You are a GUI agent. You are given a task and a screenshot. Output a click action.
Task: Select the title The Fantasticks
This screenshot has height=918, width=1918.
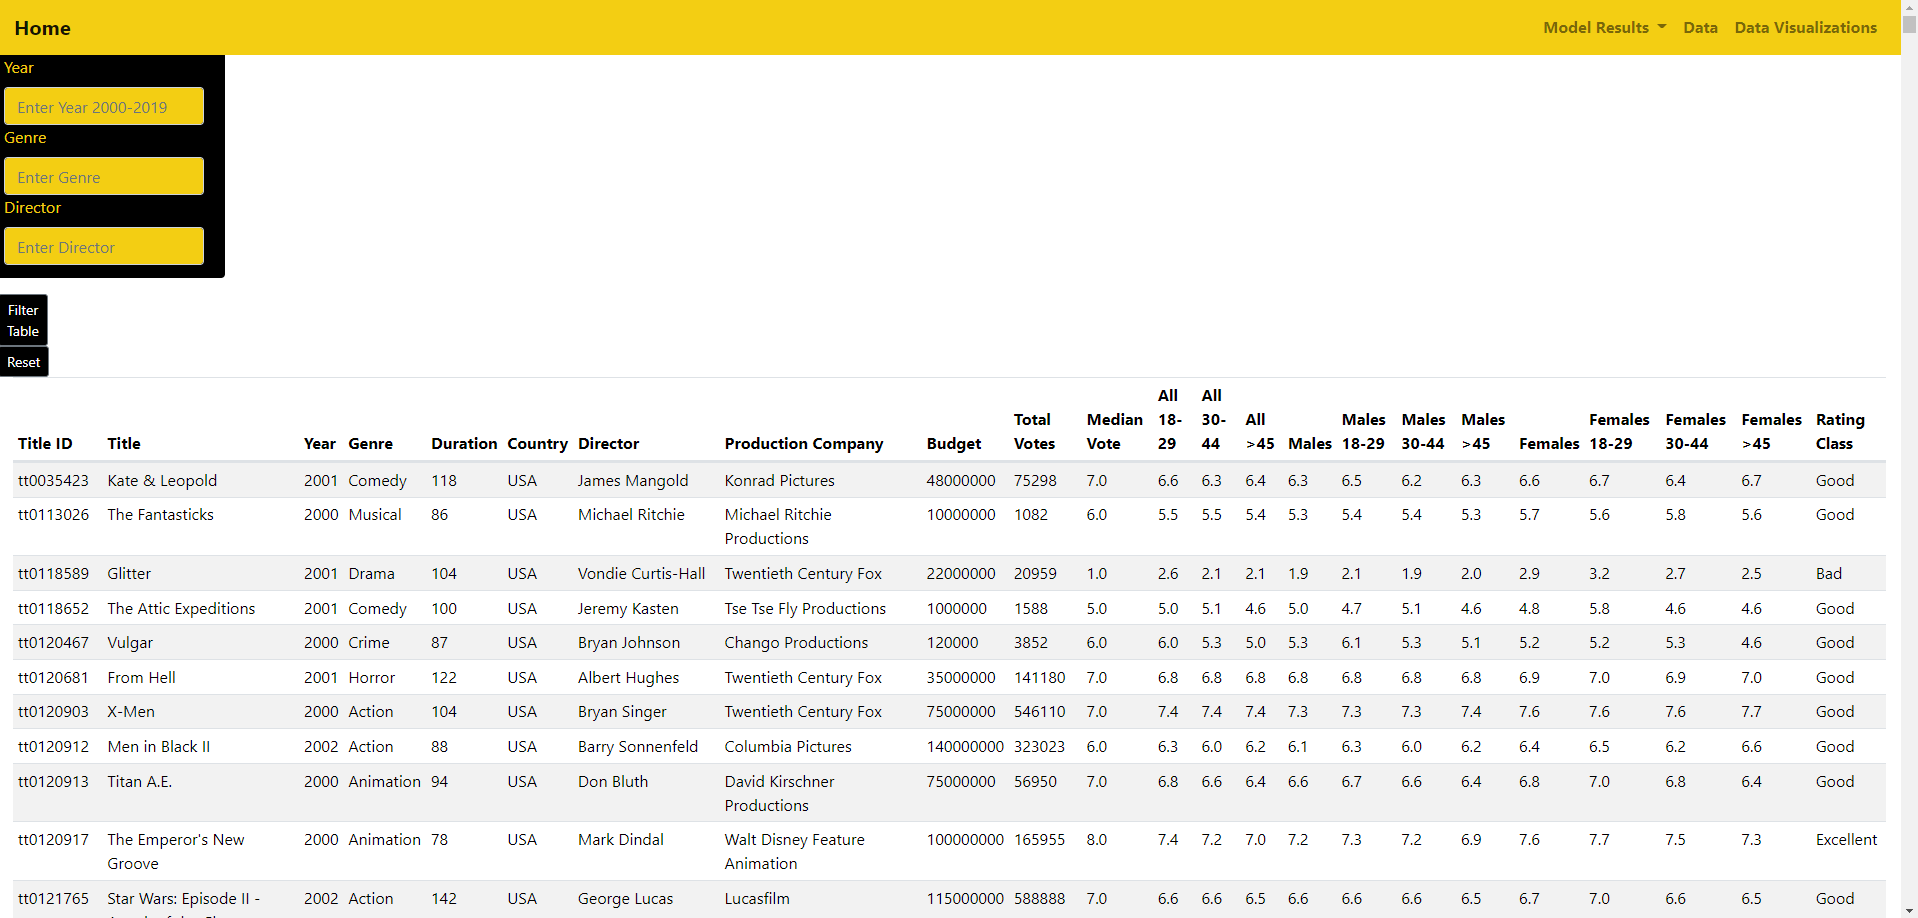coord(161,514)
